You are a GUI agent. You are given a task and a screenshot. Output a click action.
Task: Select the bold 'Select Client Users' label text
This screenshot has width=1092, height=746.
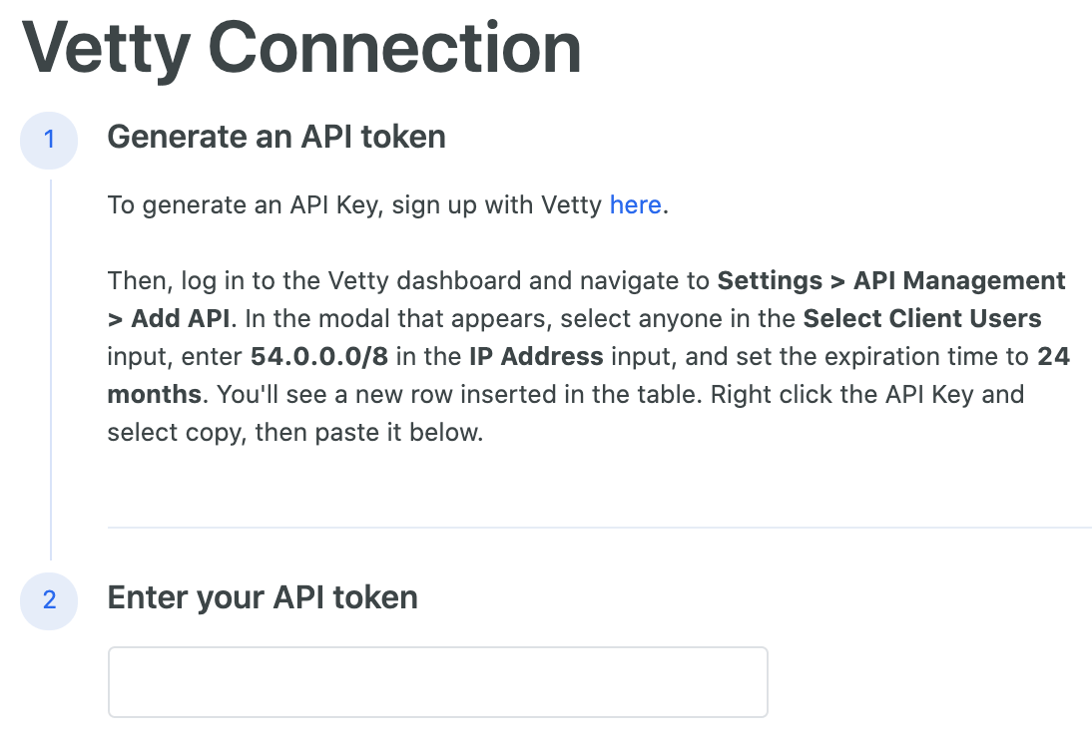tap(923, 317)
